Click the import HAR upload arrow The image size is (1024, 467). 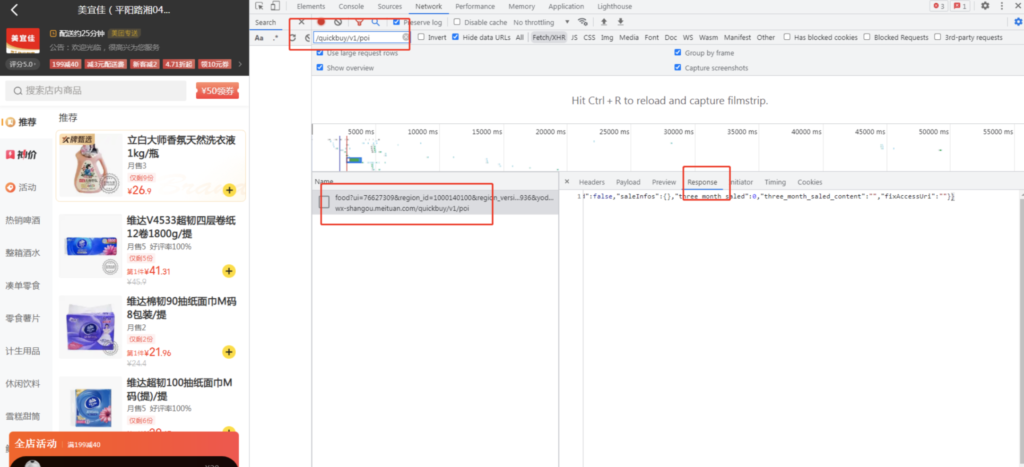click(603, 22)
